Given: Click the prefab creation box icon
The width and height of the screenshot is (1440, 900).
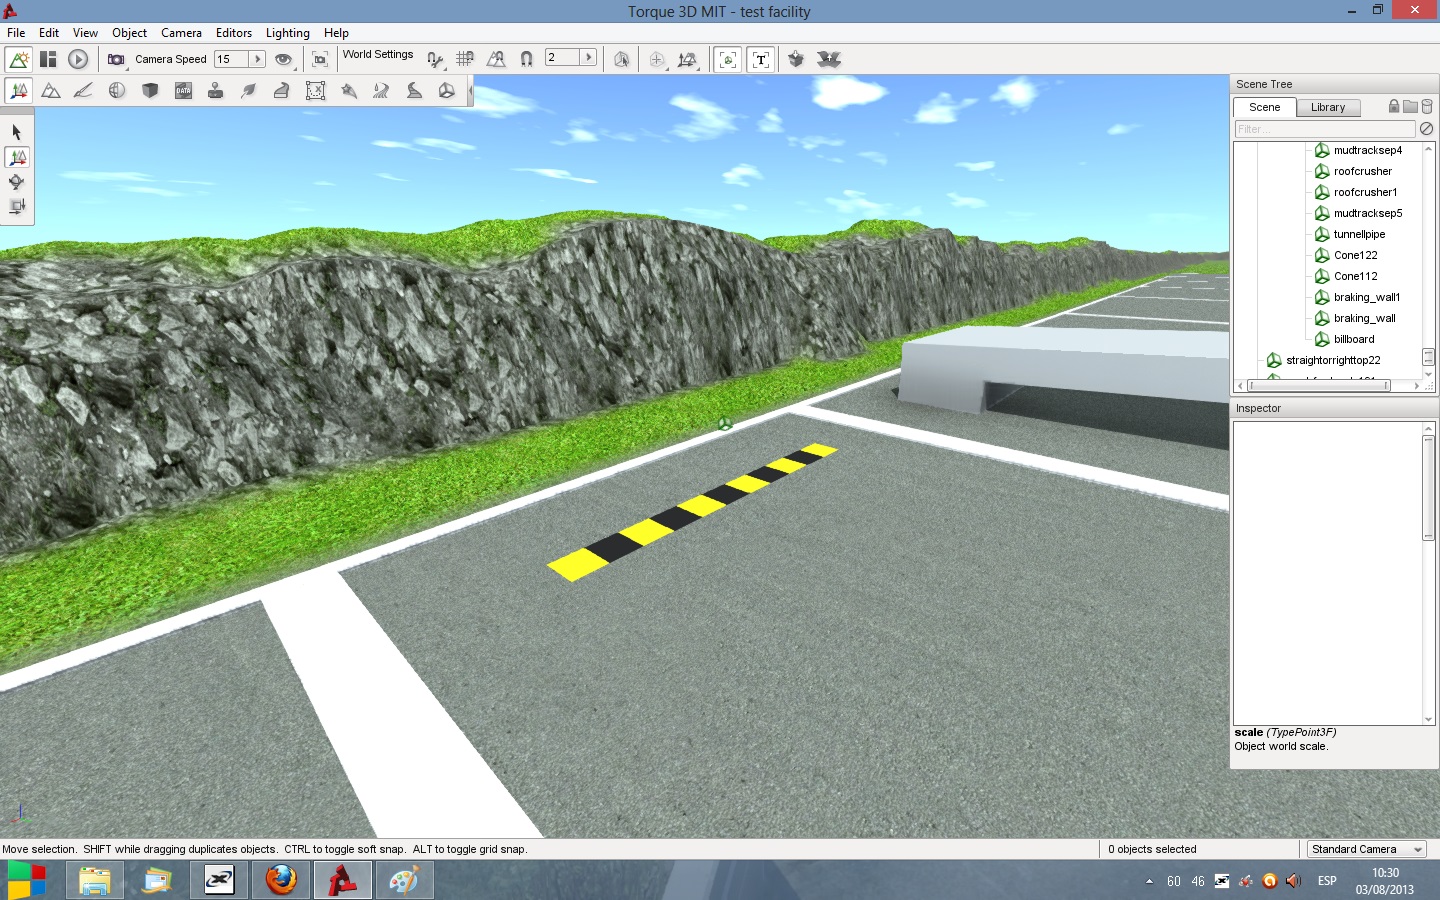Looking at the screenshot, I should 796,59.
